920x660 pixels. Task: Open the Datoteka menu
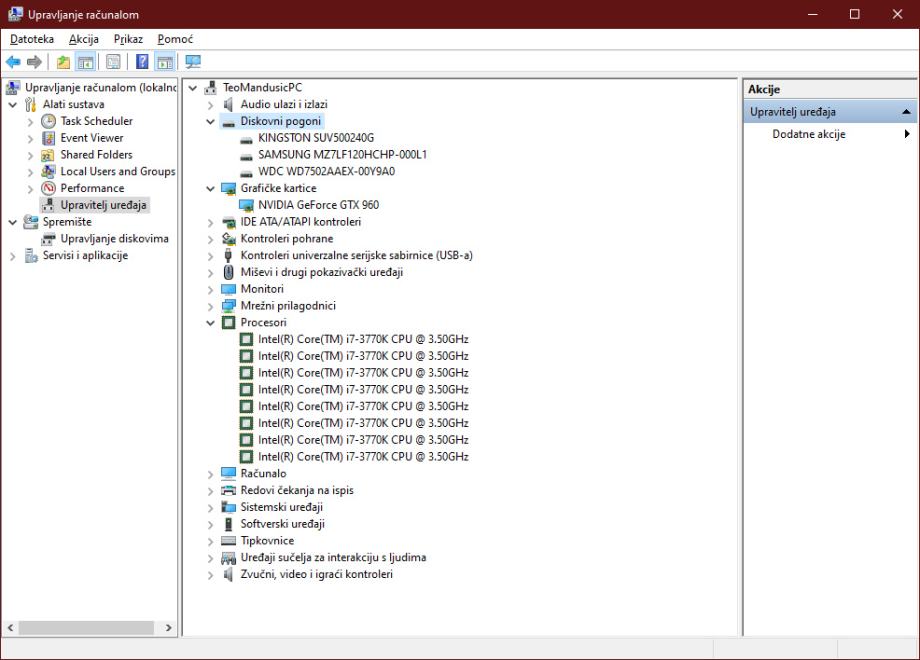tap(32, 39)
